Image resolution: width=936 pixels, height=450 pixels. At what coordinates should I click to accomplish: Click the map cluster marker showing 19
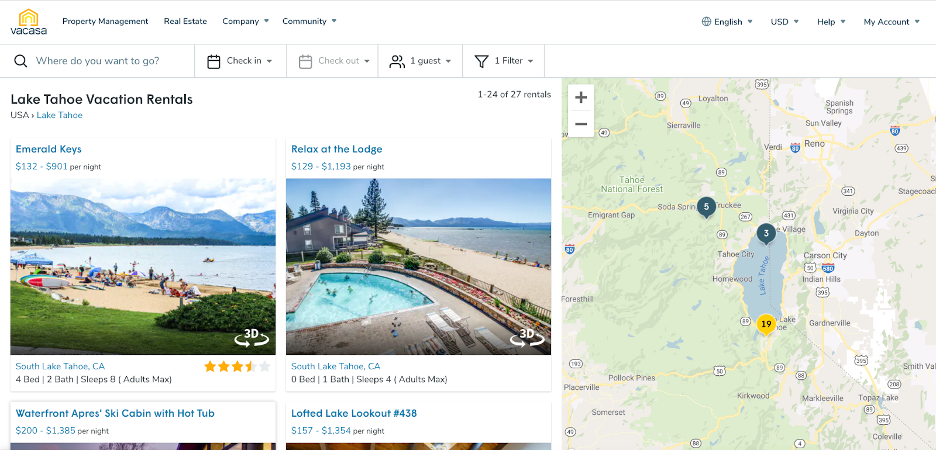point(766,324)
